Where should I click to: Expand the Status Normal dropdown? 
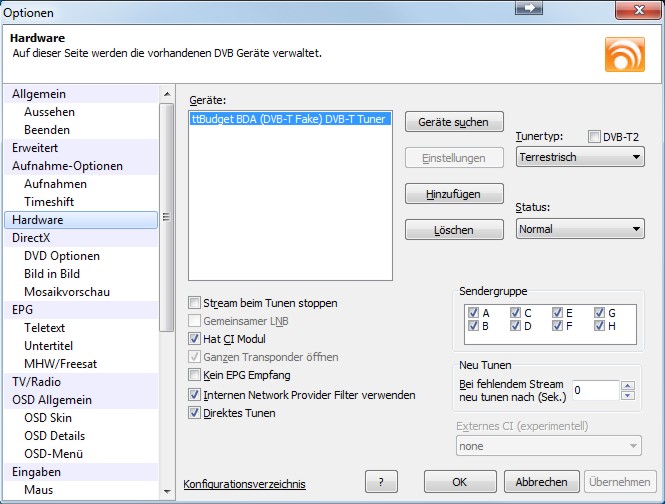pos(579,229)
